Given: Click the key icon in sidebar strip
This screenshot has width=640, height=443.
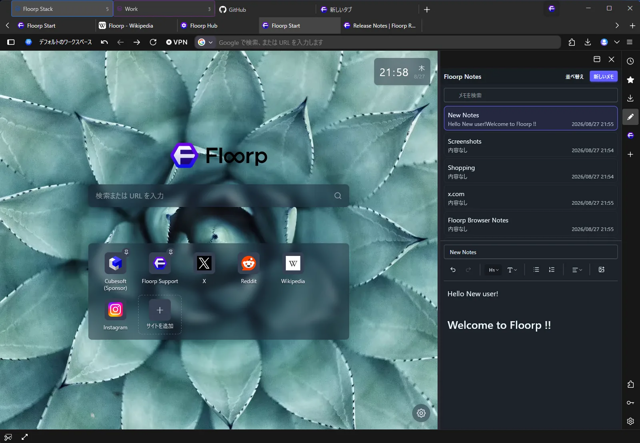Looking at the screenshot, I should coord(630,403).
